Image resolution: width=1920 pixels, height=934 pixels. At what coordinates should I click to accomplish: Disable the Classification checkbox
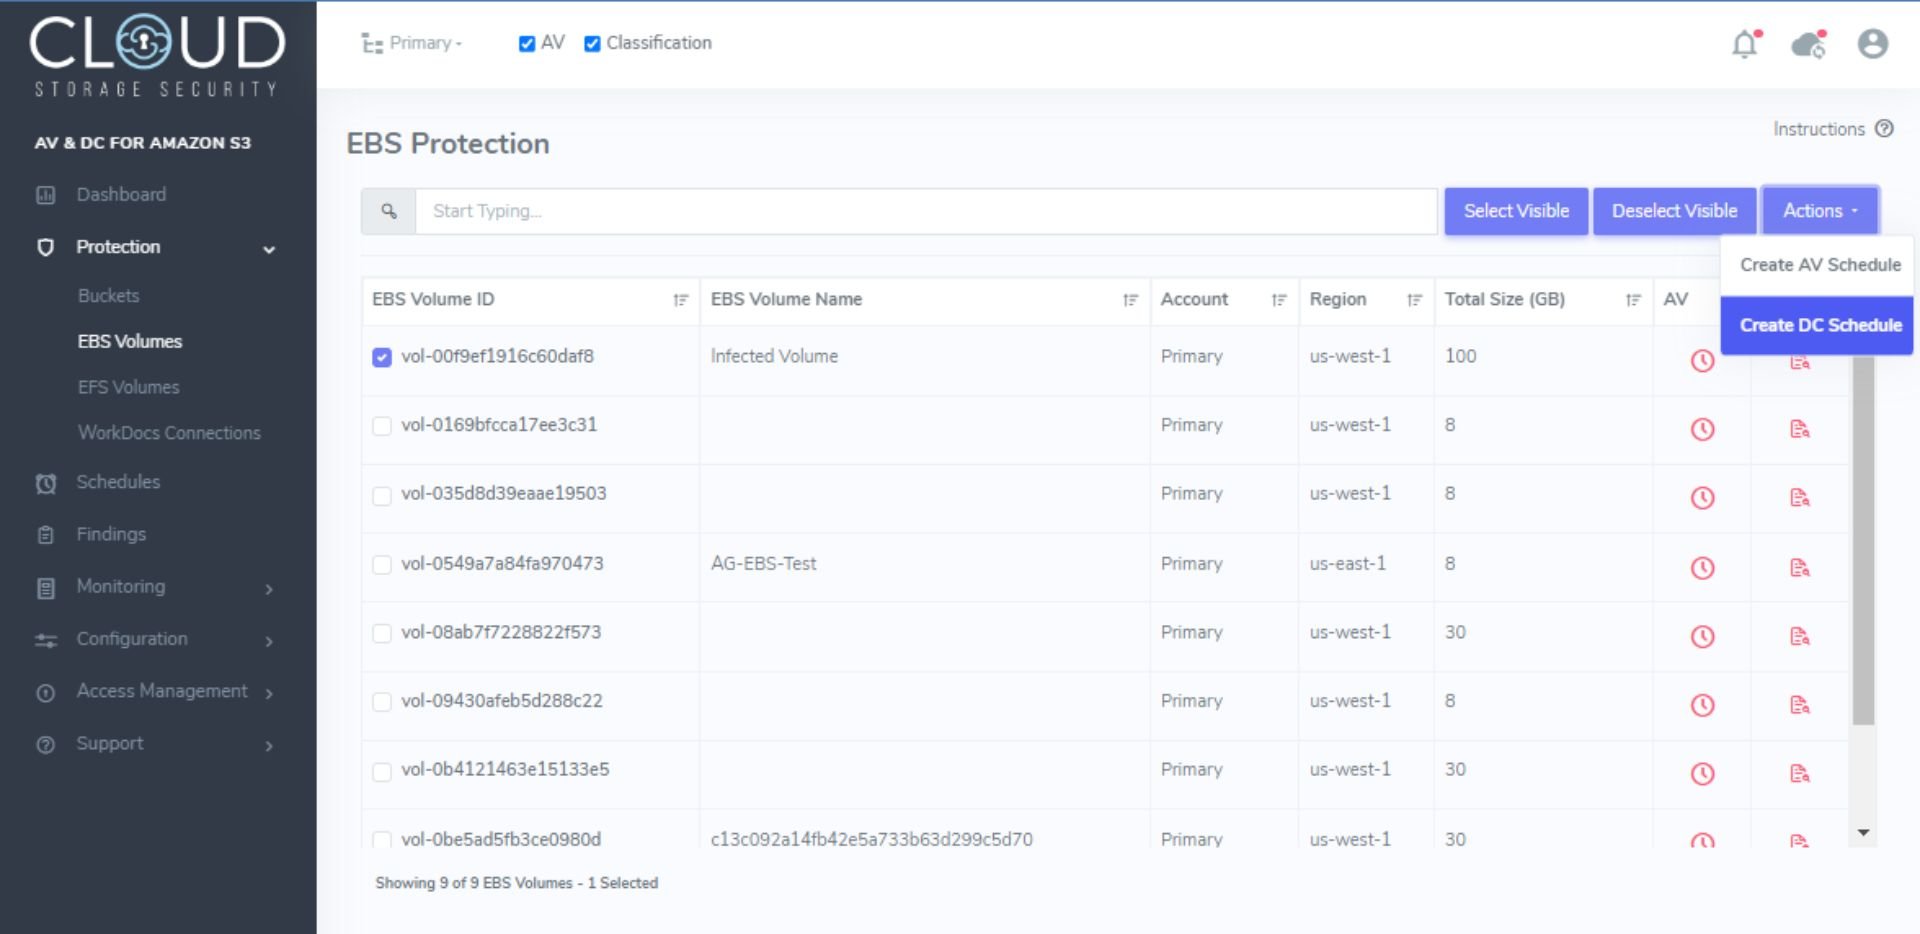pos(592,43)
